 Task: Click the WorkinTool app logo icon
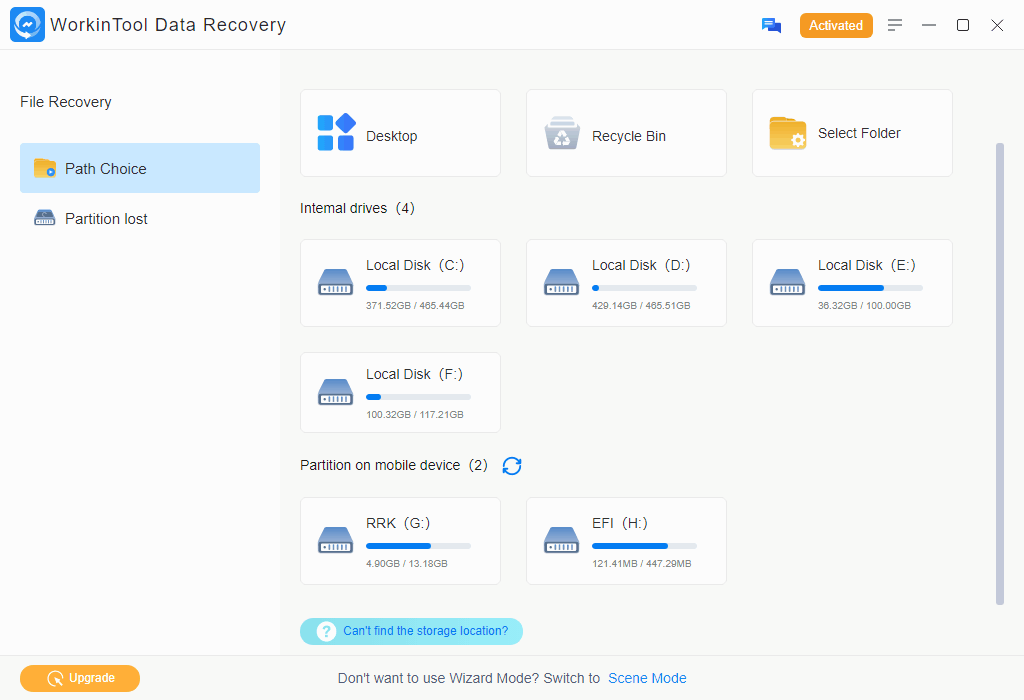pyautogui.click(x=27, y=25)
